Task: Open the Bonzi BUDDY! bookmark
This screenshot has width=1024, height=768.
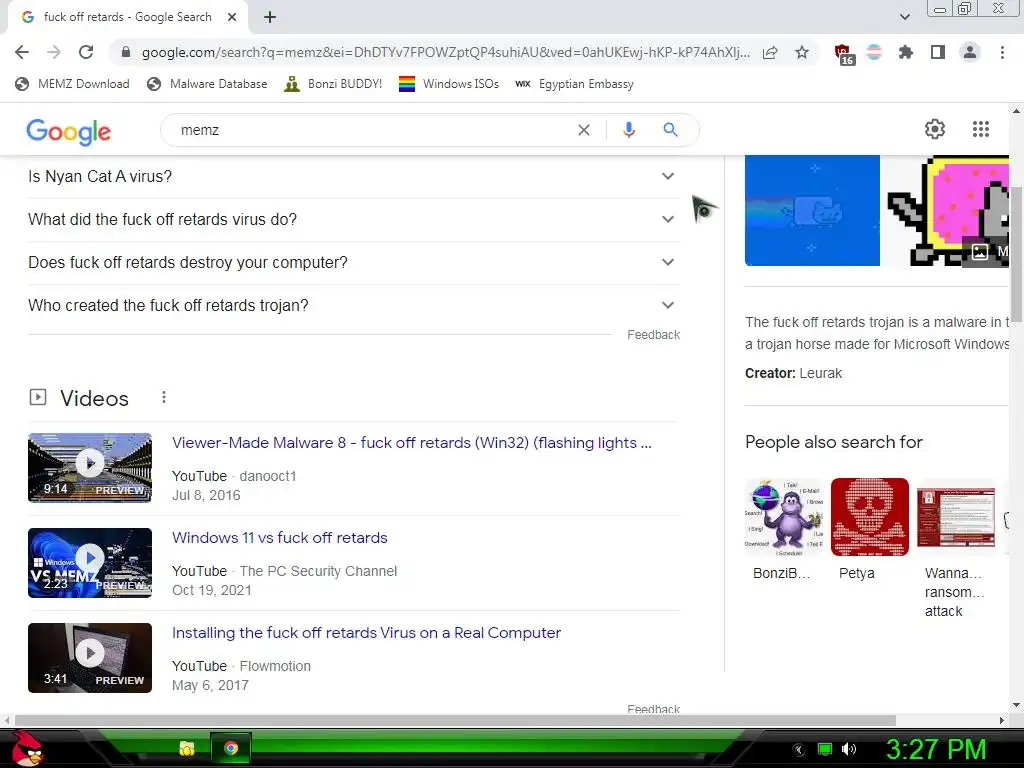Action: pyautogui.click(x=333, y=84)
